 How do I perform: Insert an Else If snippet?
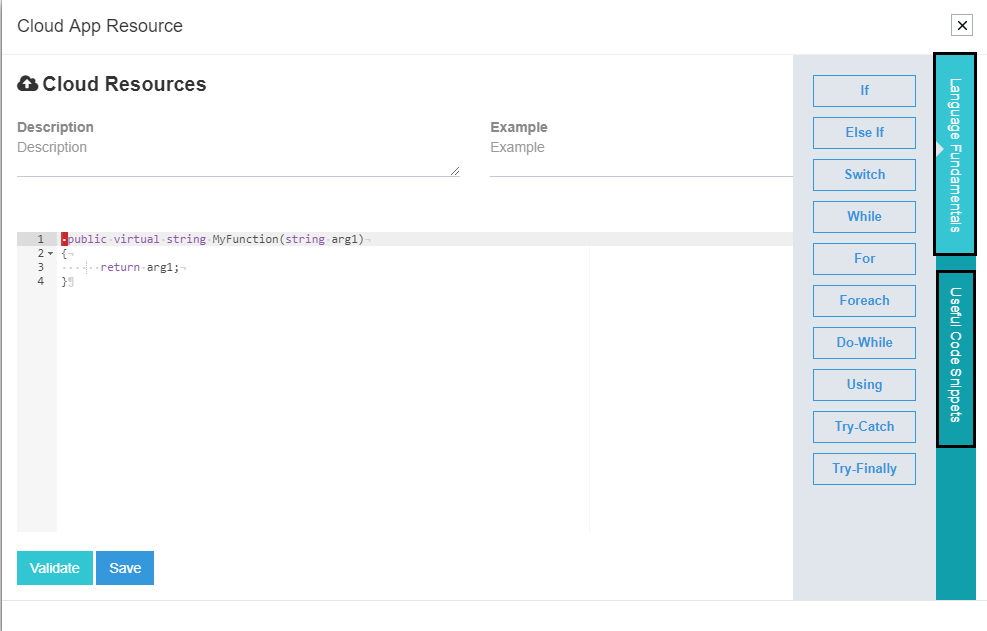coord(863,132)
